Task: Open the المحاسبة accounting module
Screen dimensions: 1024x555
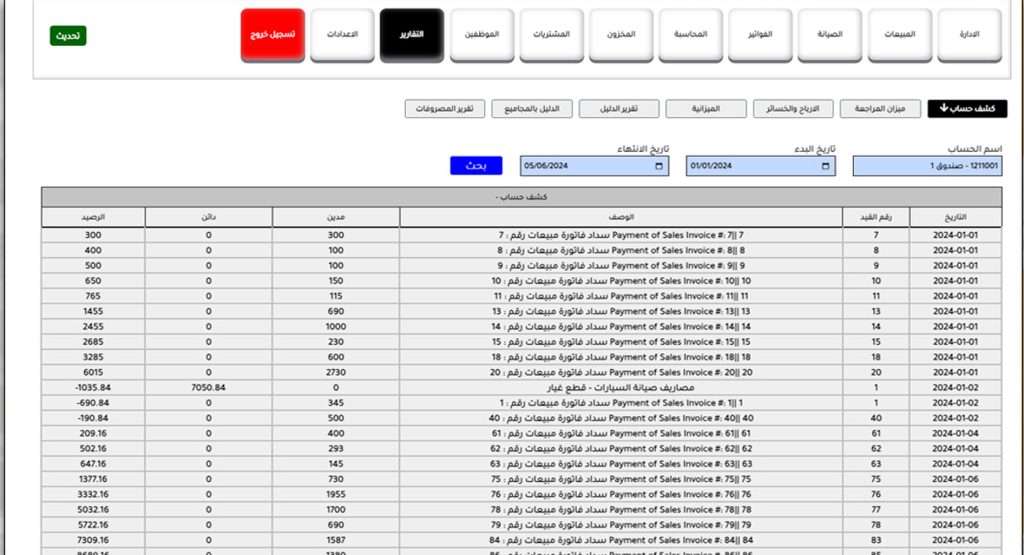Action: [x=690, y=35]
